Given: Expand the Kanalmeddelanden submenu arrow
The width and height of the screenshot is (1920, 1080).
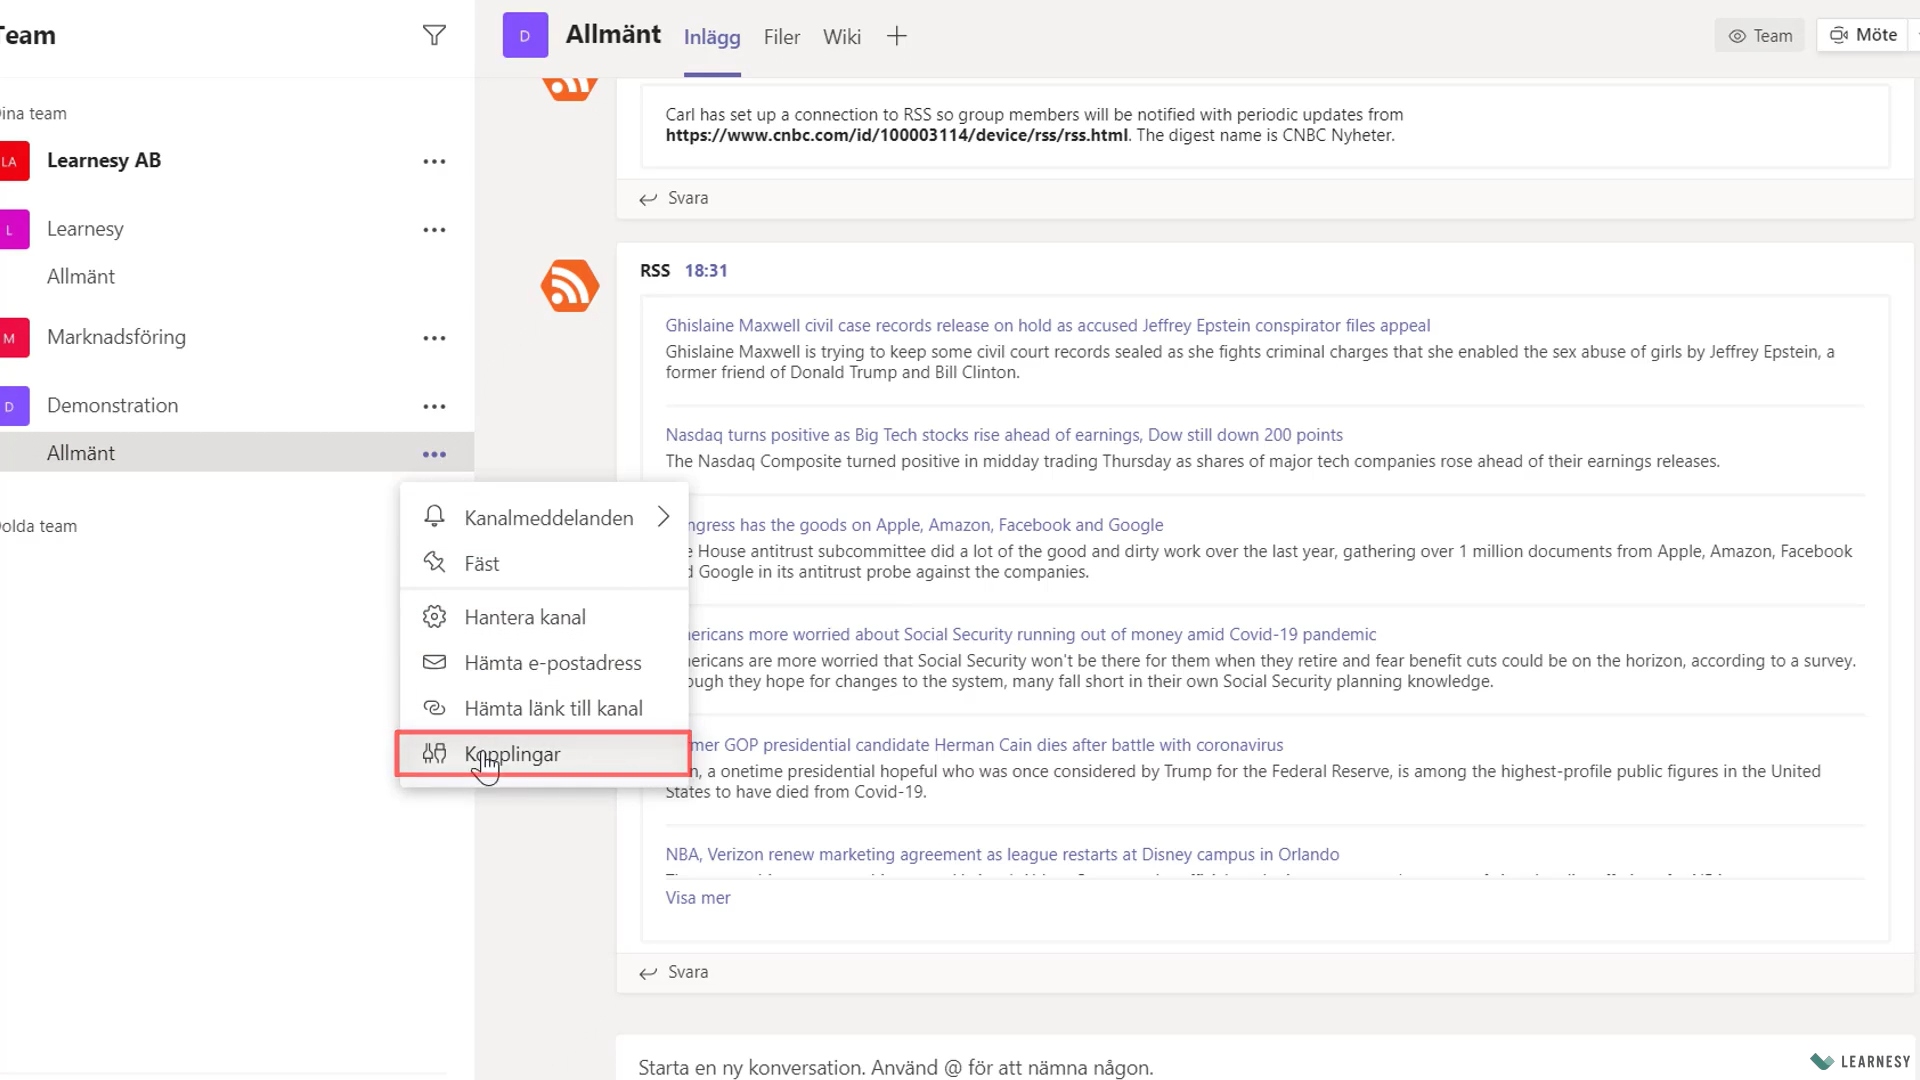Looking at the screenshot, I should (663, 517).
